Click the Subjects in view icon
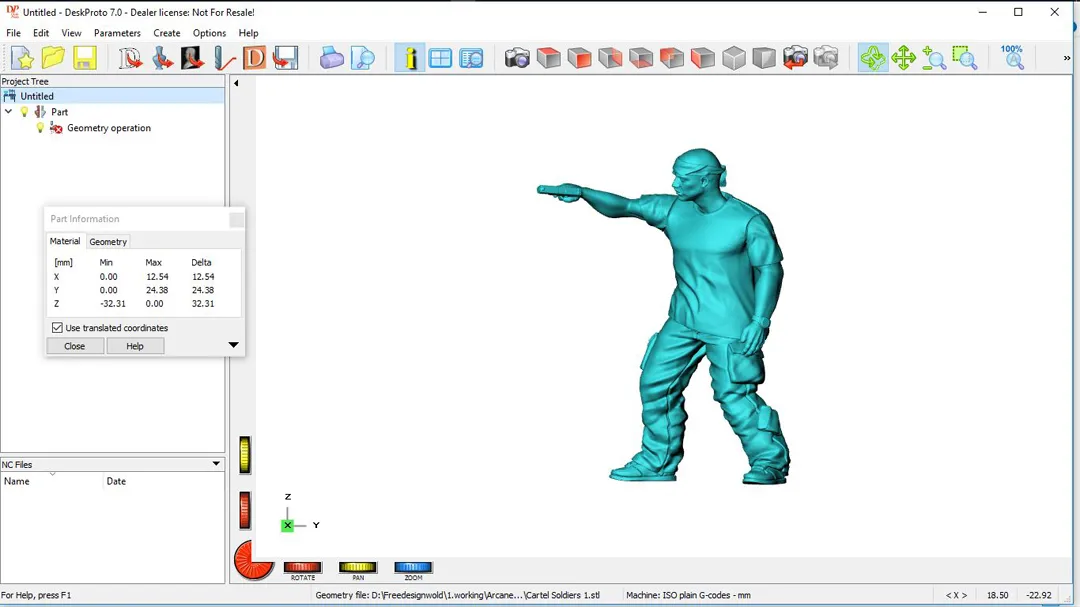Viewport: 1080px width, 607px height. (x=471, y=58)
